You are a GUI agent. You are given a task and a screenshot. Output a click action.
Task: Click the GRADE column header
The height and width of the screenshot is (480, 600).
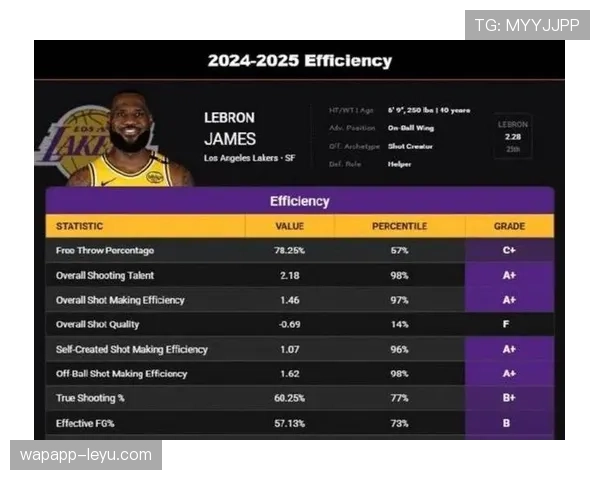click(x=509, y=226)
